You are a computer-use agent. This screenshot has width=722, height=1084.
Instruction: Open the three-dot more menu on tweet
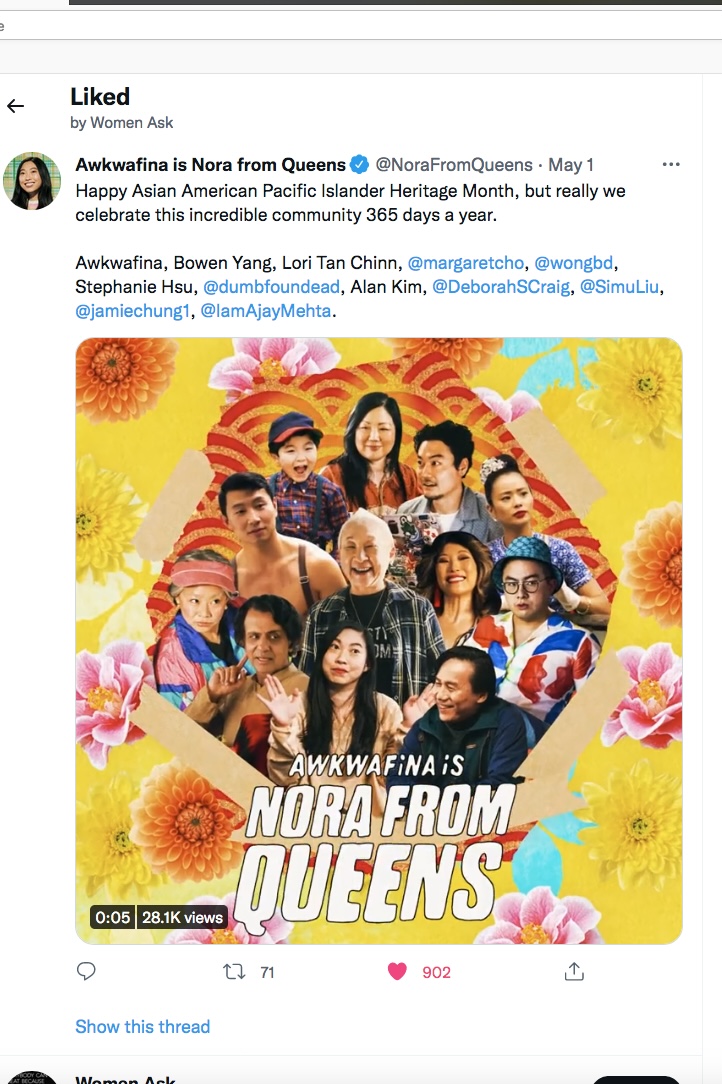670,165
